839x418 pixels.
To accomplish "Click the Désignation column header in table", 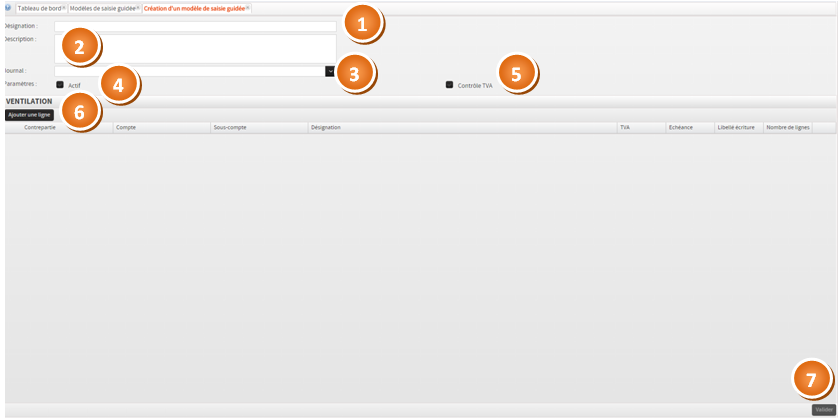I will tap(463, 127).
